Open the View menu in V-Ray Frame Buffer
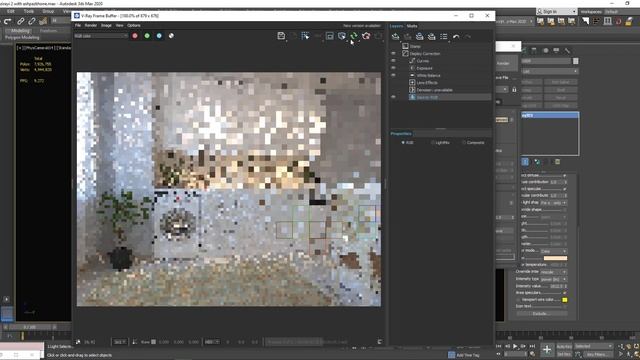The width and height of the screenshot is (640, 360). coord(119,25)
